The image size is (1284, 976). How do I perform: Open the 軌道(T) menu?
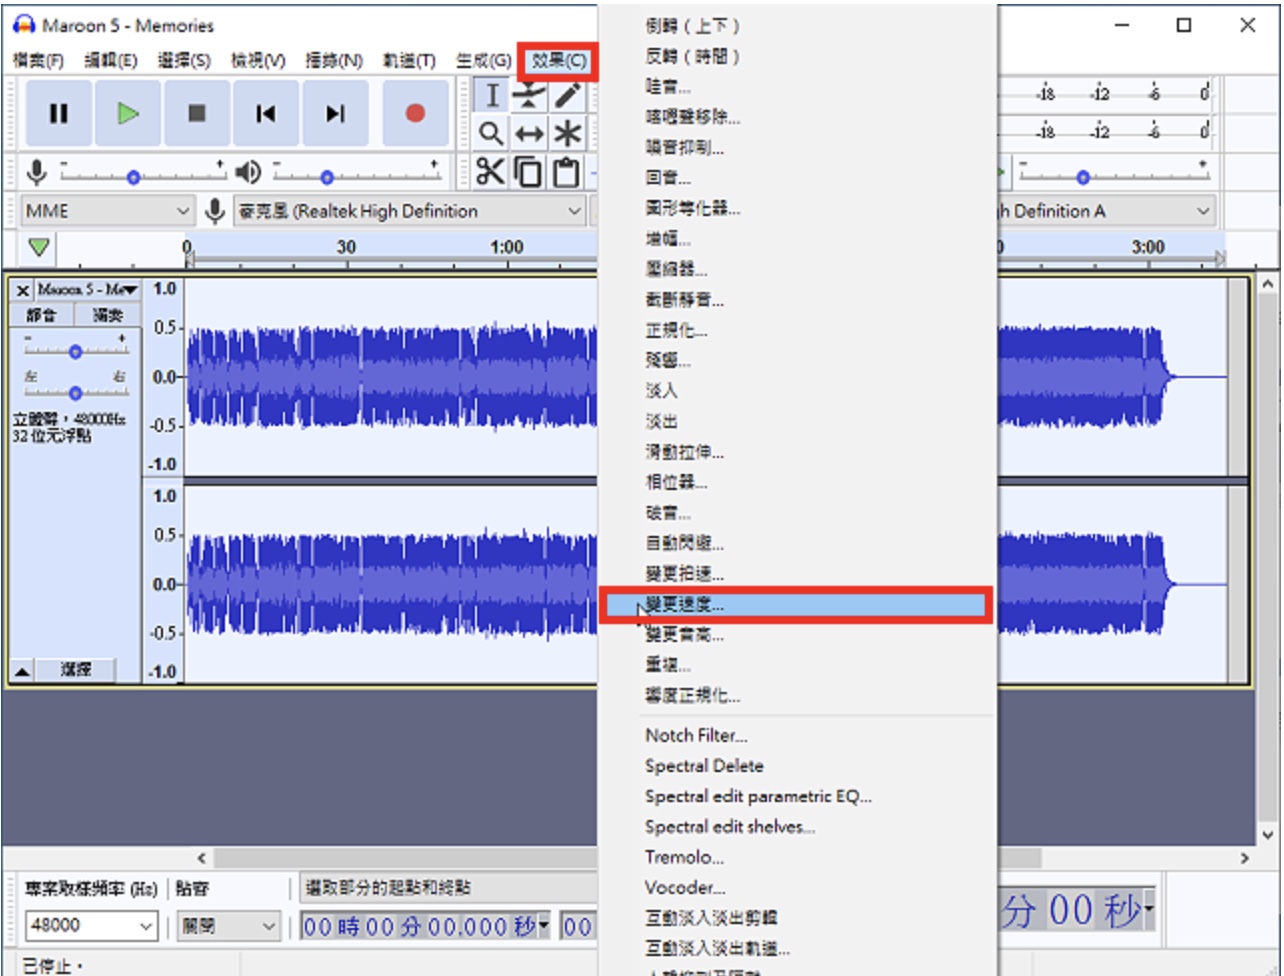pyautogui.click(x=409, y=61)
